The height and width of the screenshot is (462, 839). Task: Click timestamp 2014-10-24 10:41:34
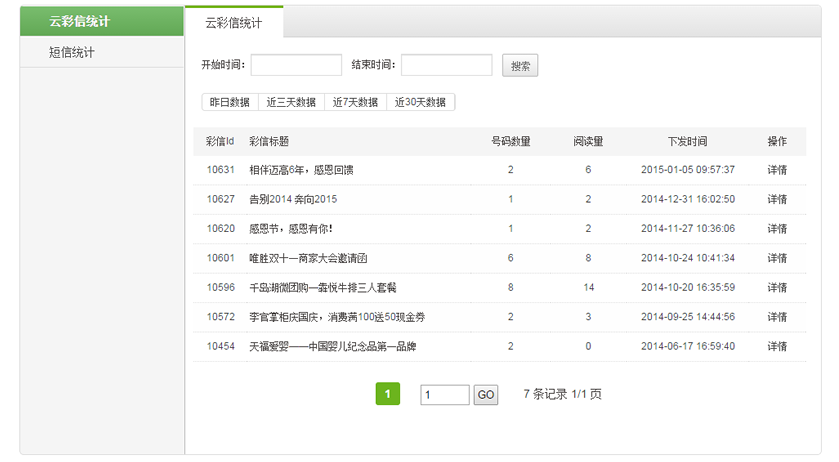(688, 258)
